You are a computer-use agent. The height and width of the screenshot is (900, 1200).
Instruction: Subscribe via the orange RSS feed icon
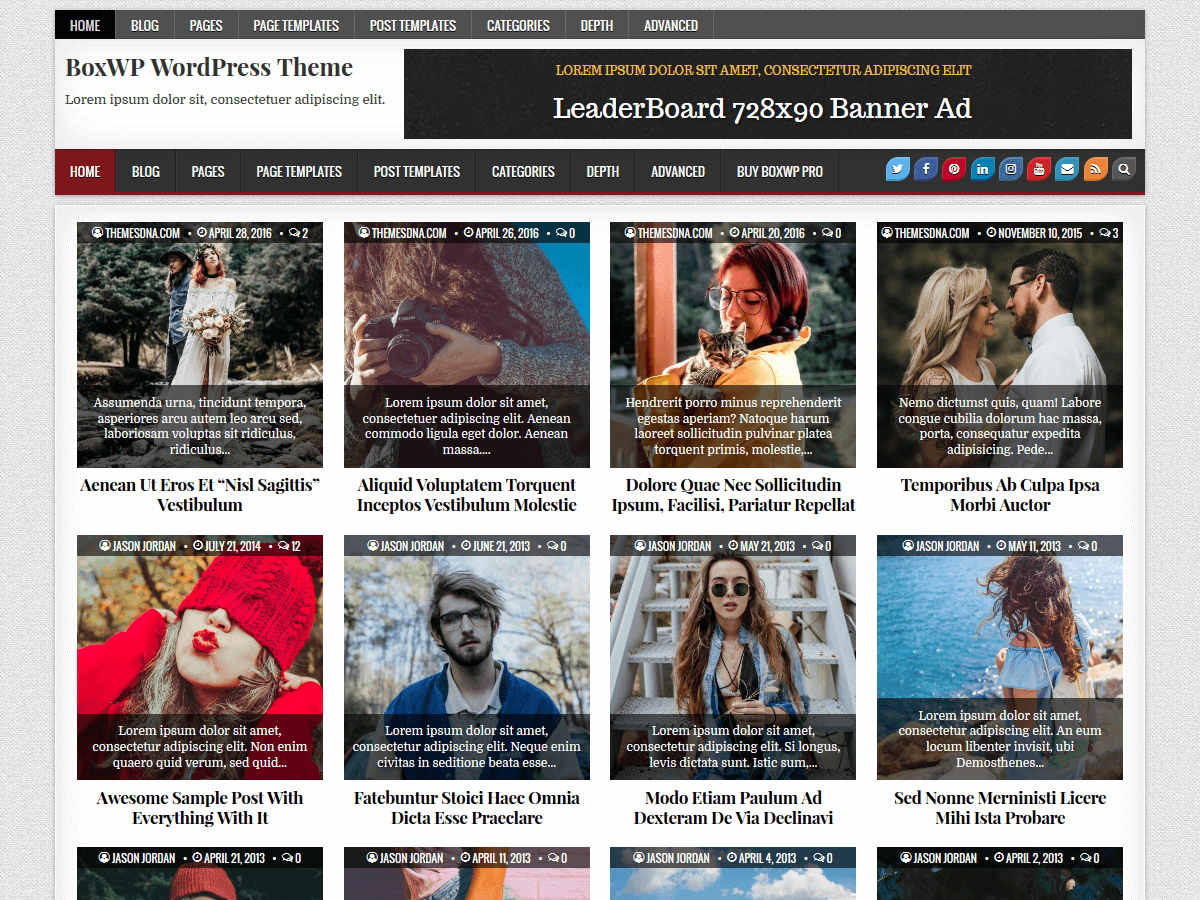(1094, 169)
